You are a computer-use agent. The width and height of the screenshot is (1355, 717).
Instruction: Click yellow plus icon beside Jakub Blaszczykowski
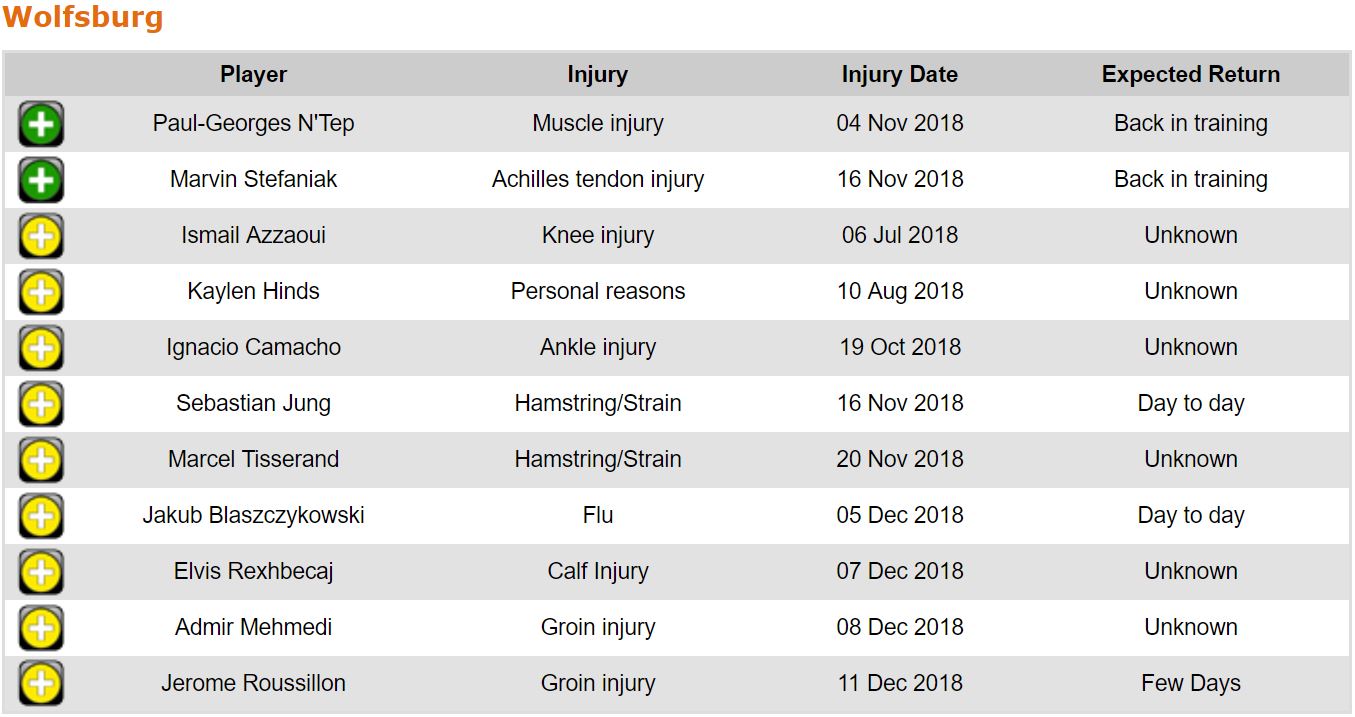(x=41, y=517)
